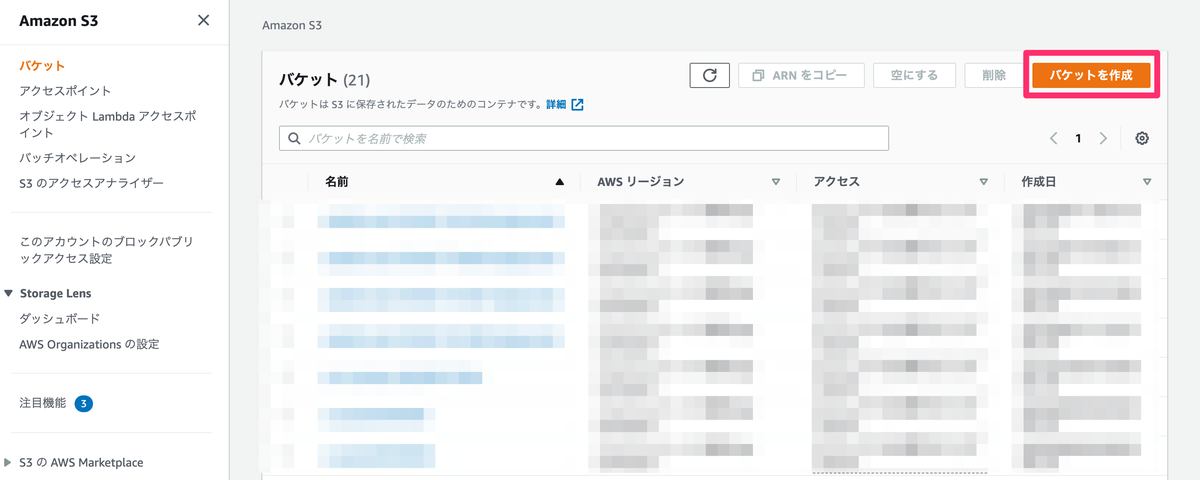The image size is (1200, 480).
Task: Collapse the Storage Lens section
Action: coord(9,293)
